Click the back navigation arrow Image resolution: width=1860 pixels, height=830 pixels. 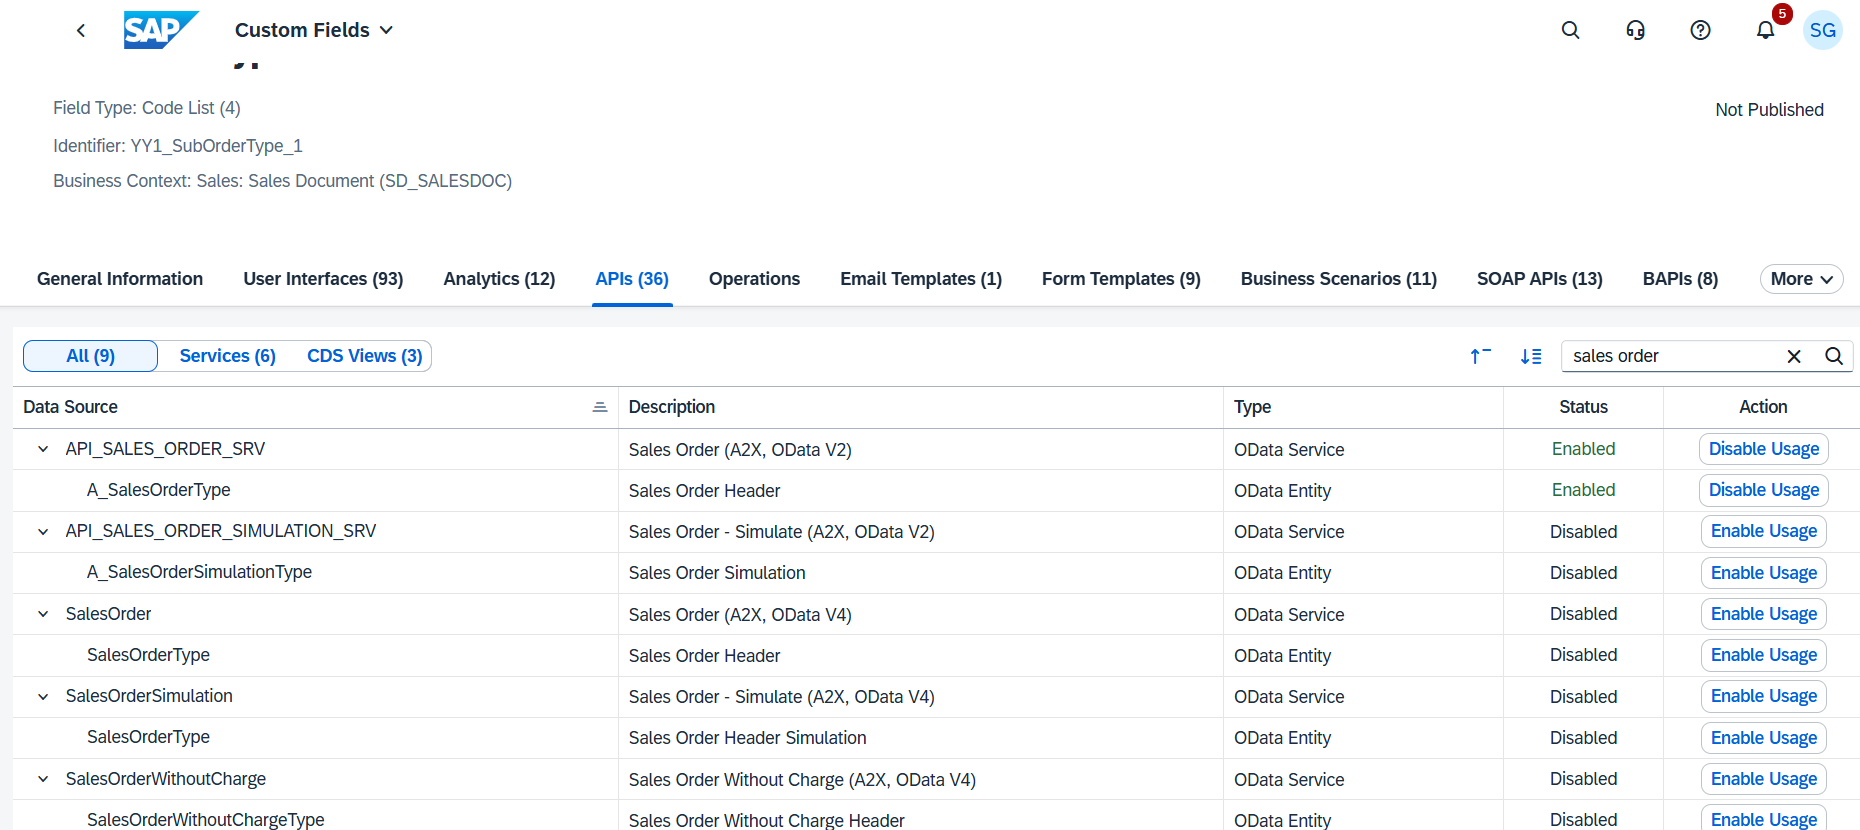coord(81,31)
